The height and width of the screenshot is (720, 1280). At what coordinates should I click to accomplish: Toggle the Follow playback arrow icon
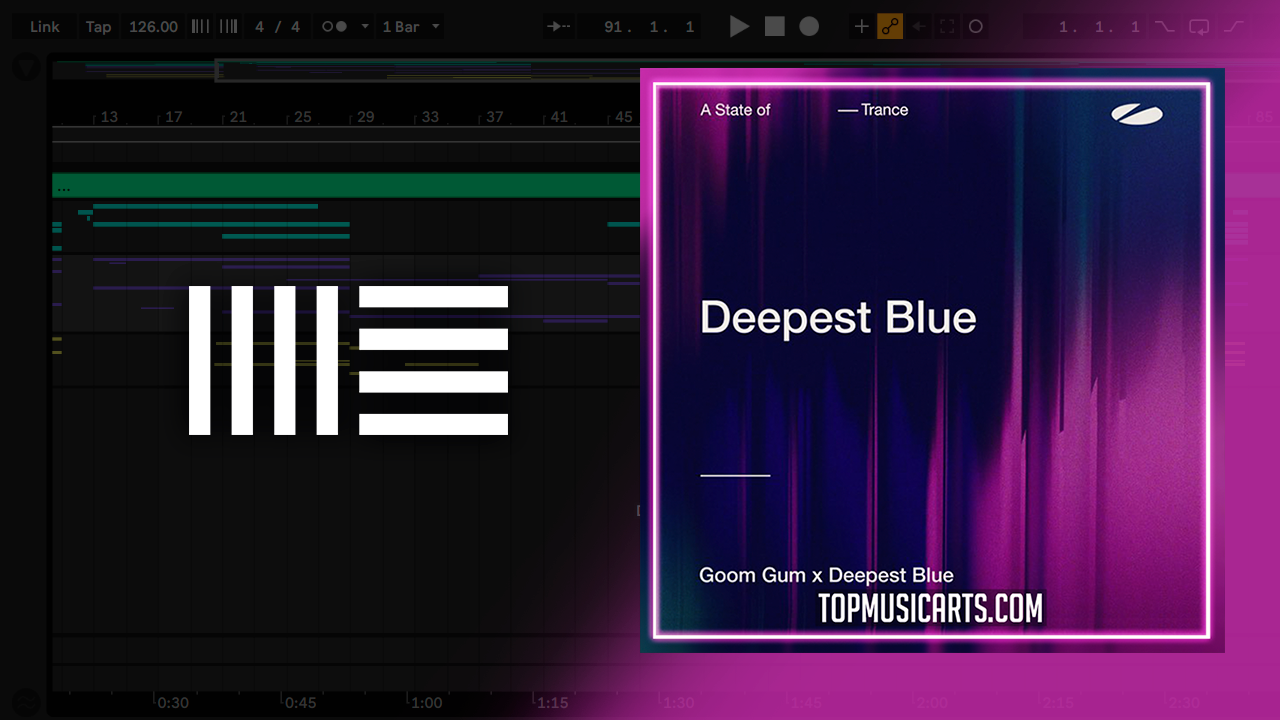pyautogui.click(x=561, y=27)
